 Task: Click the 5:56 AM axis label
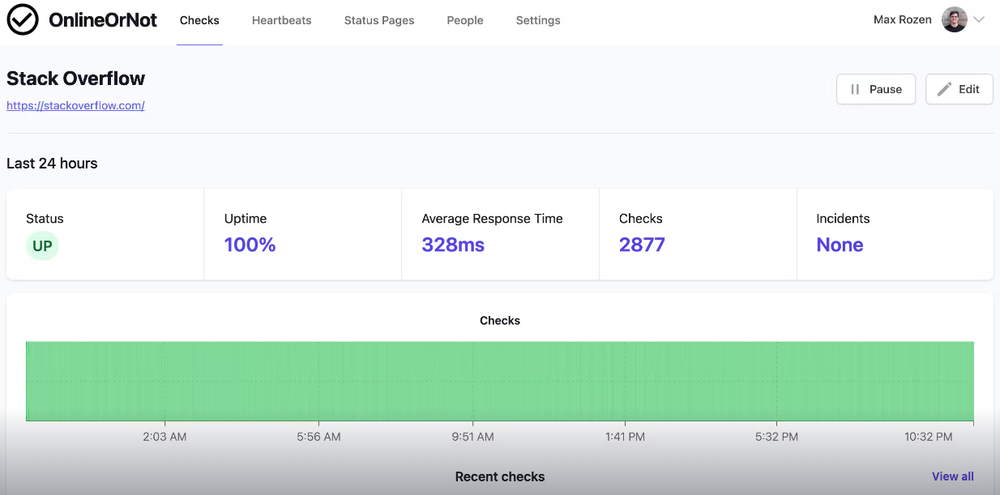[x=319, y=437]
